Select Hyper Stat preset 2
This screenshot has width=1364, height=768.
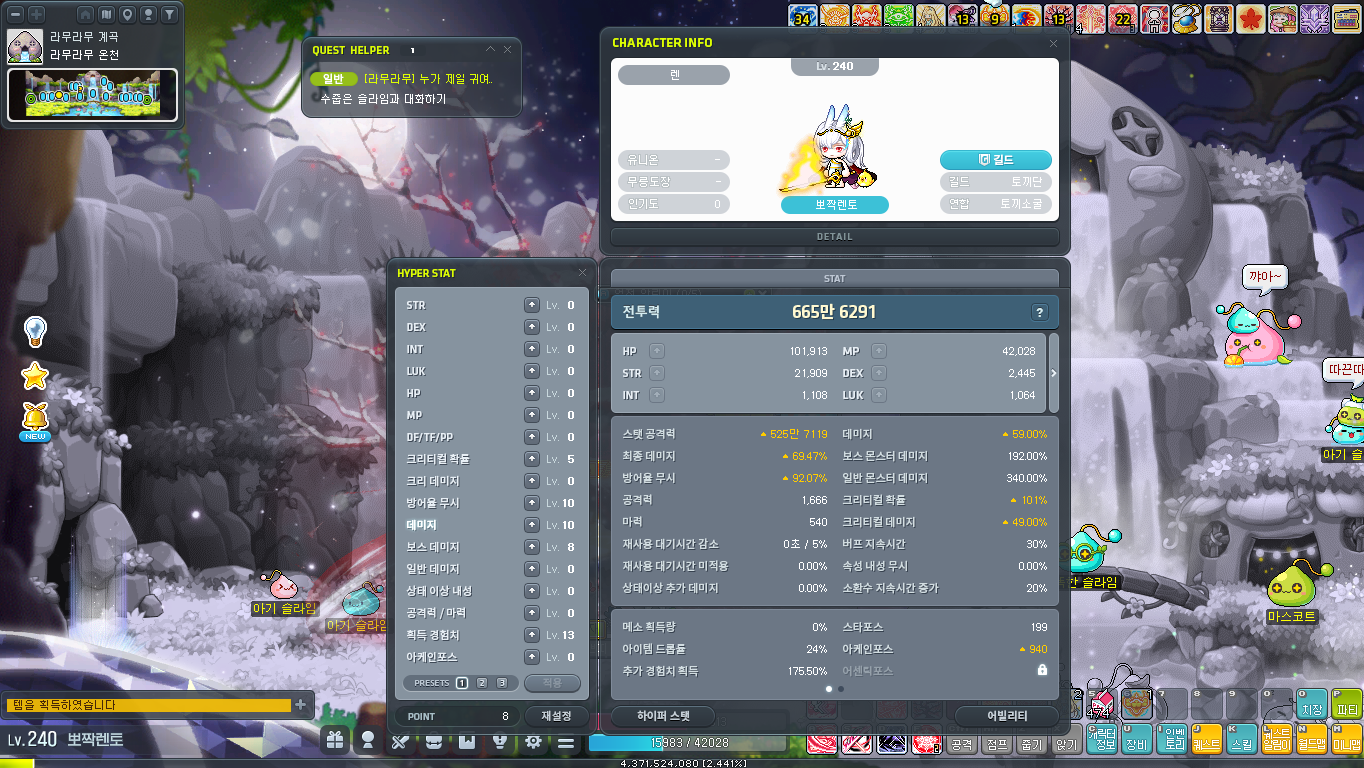point(482,683)
